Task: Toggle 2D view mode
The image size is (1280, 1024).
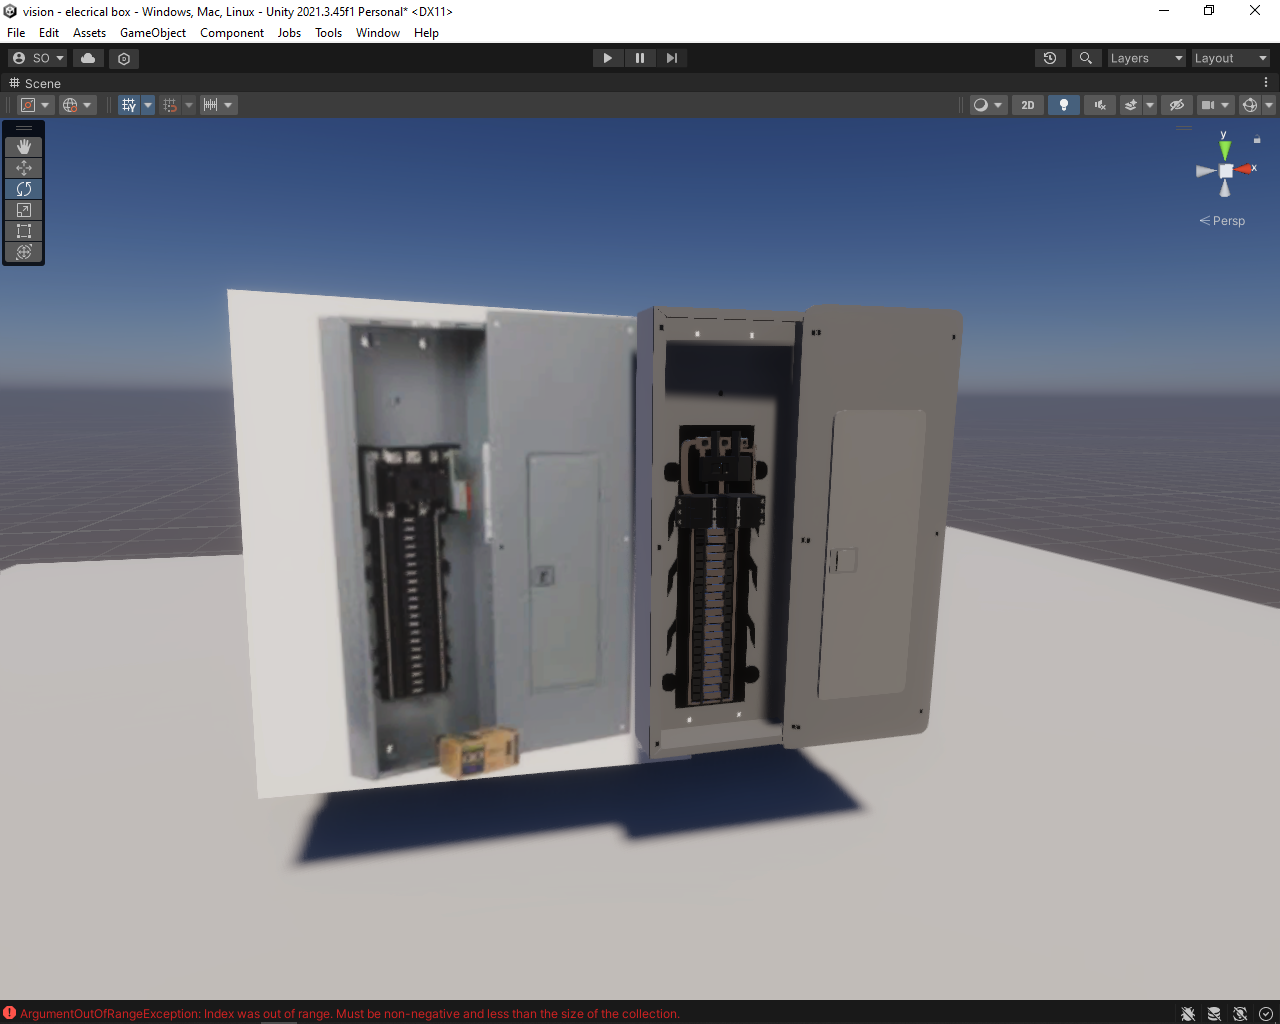Action: [x=1028, y=105]
